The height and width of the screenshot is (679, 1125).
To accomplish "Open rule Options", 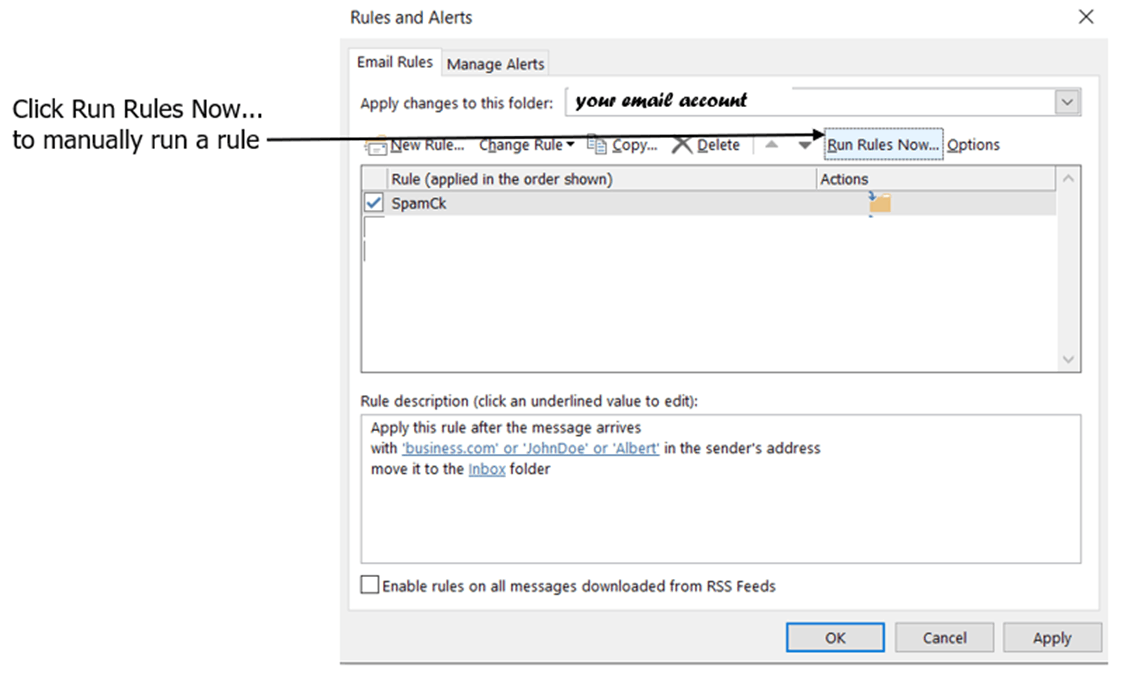I will pyautogui.click(x=973, y=145).
